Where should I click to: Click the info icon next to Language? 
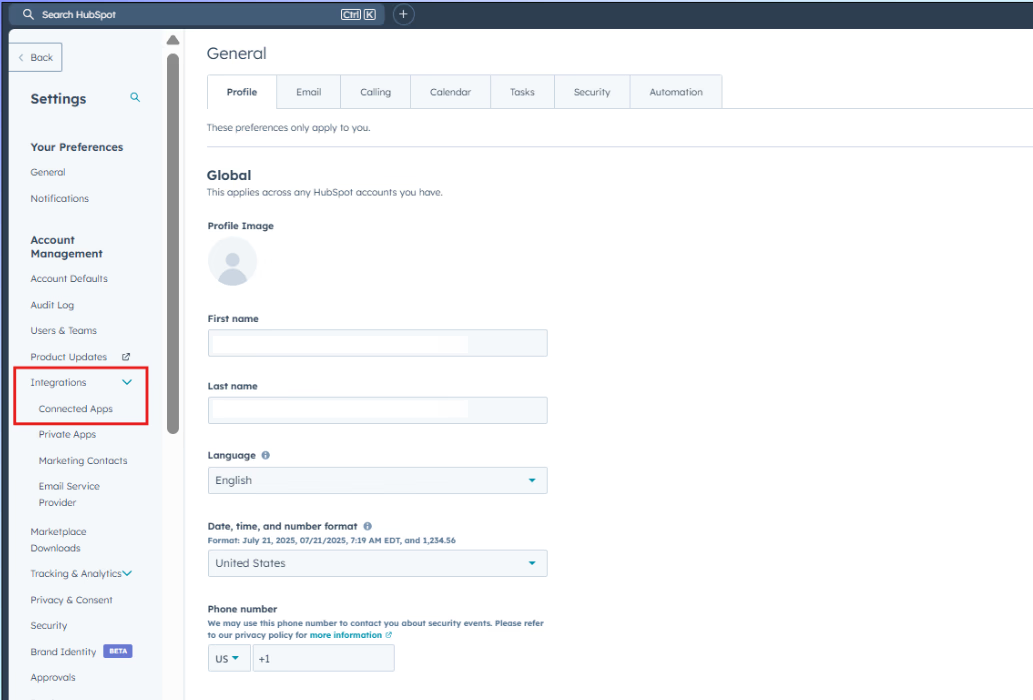[264, 455]
